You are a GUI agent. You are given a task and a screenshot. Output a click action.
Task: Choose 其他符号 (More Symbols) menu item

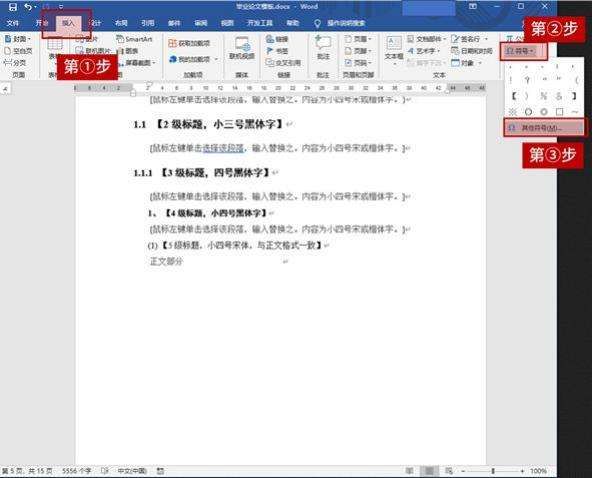[x=544, y=128]
